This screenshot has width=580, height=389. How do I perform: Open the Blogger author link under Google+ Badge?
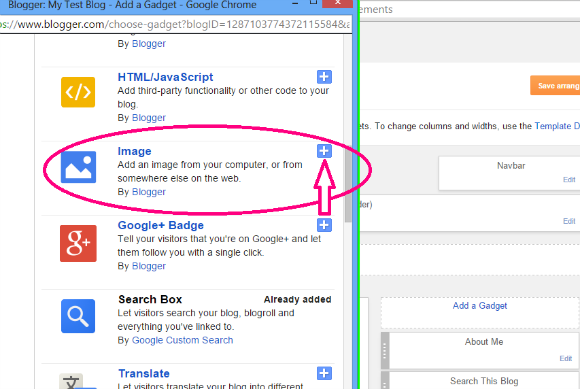[149, 266]
